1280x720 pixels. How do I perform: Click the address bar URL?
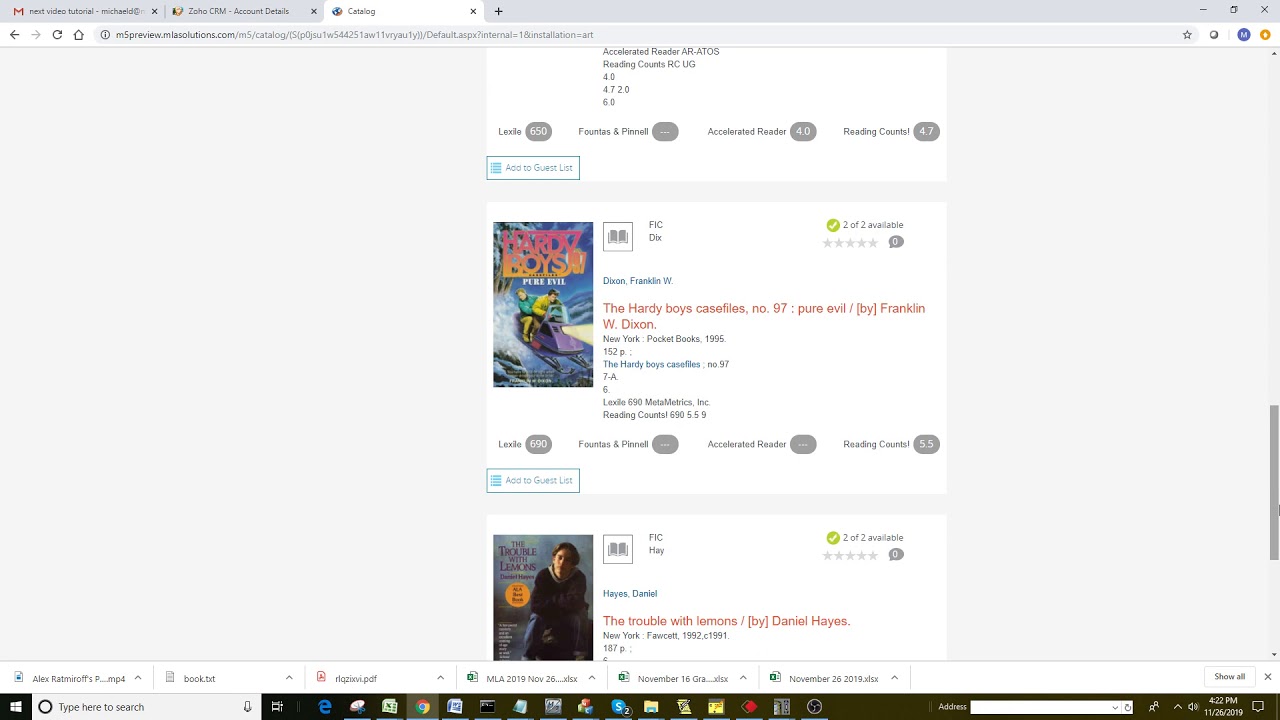(x=354, y=34)
